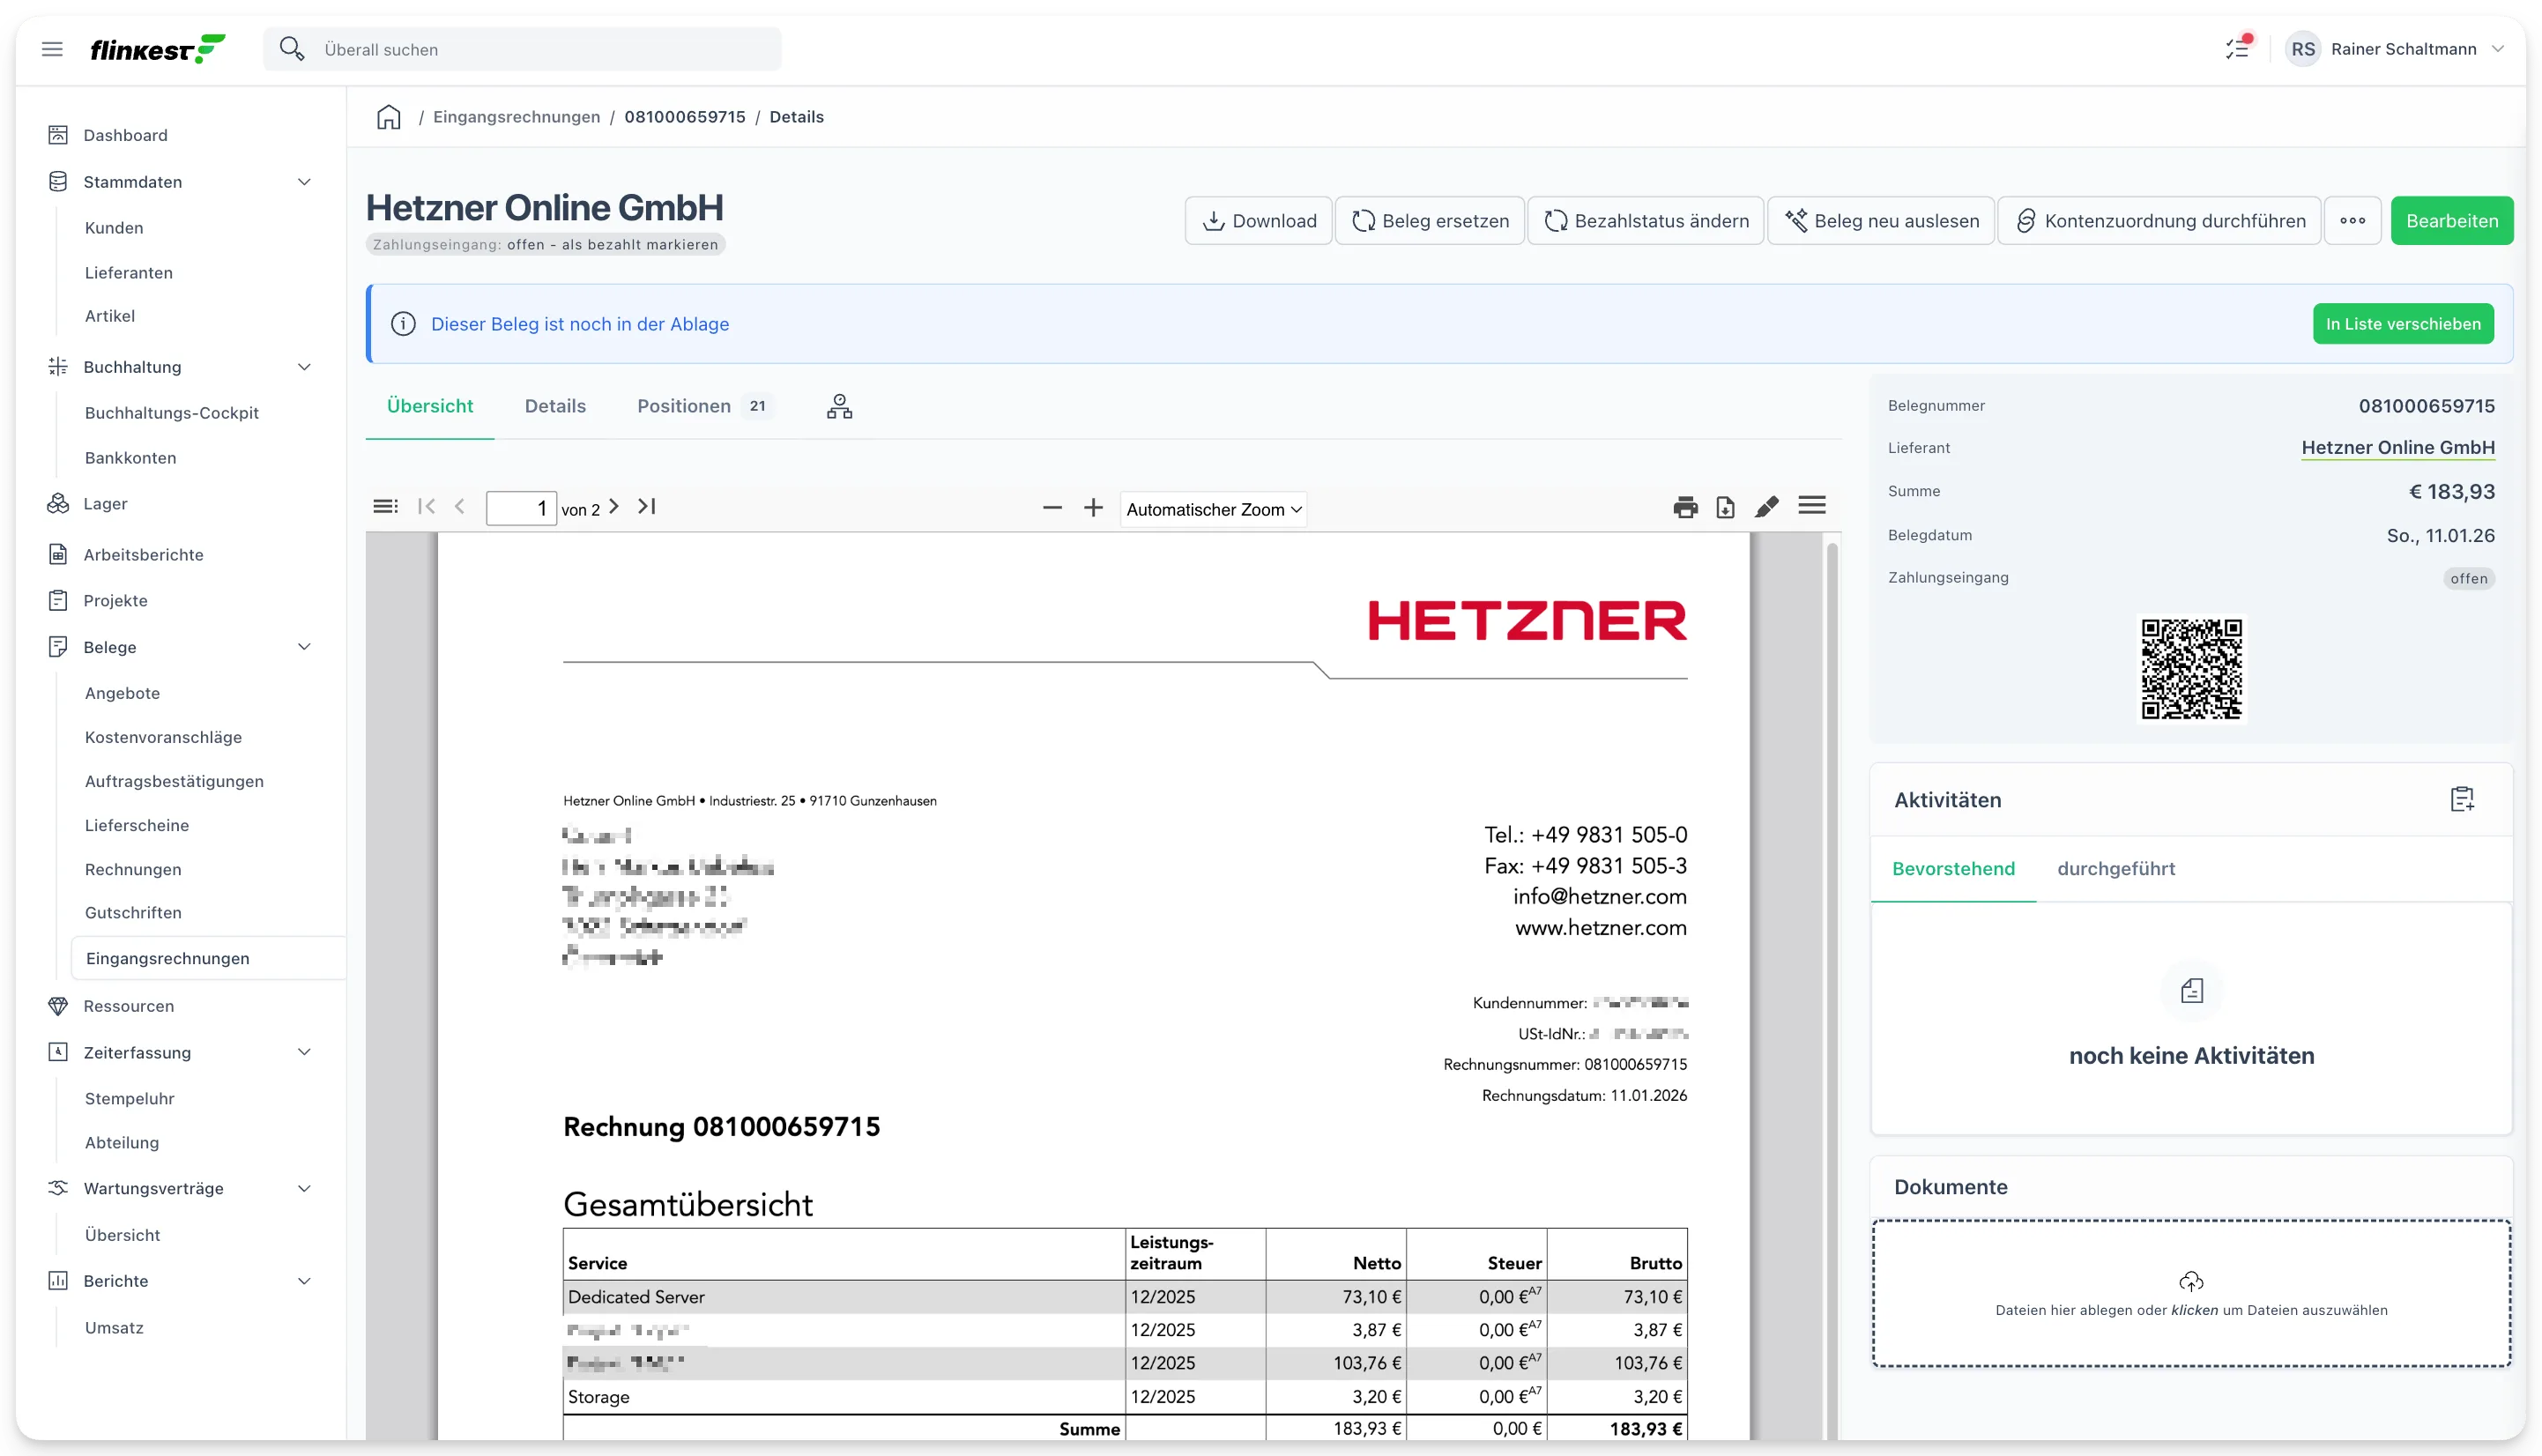Viewport: 2542px width, 1456px height.
Task: Click Bezahlstatus ändern button
Action: 1645,221
